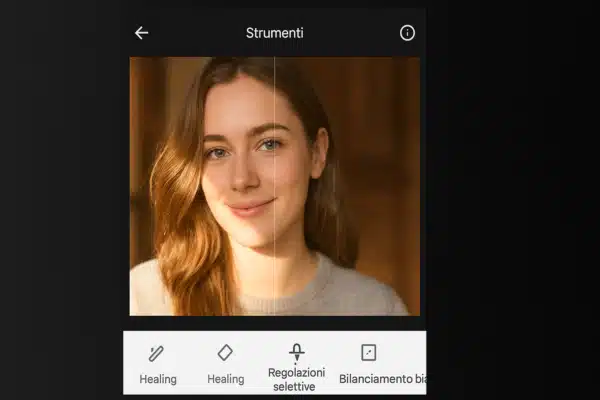Tap the Bilanciamento bianco label

(x=382, y=379)
